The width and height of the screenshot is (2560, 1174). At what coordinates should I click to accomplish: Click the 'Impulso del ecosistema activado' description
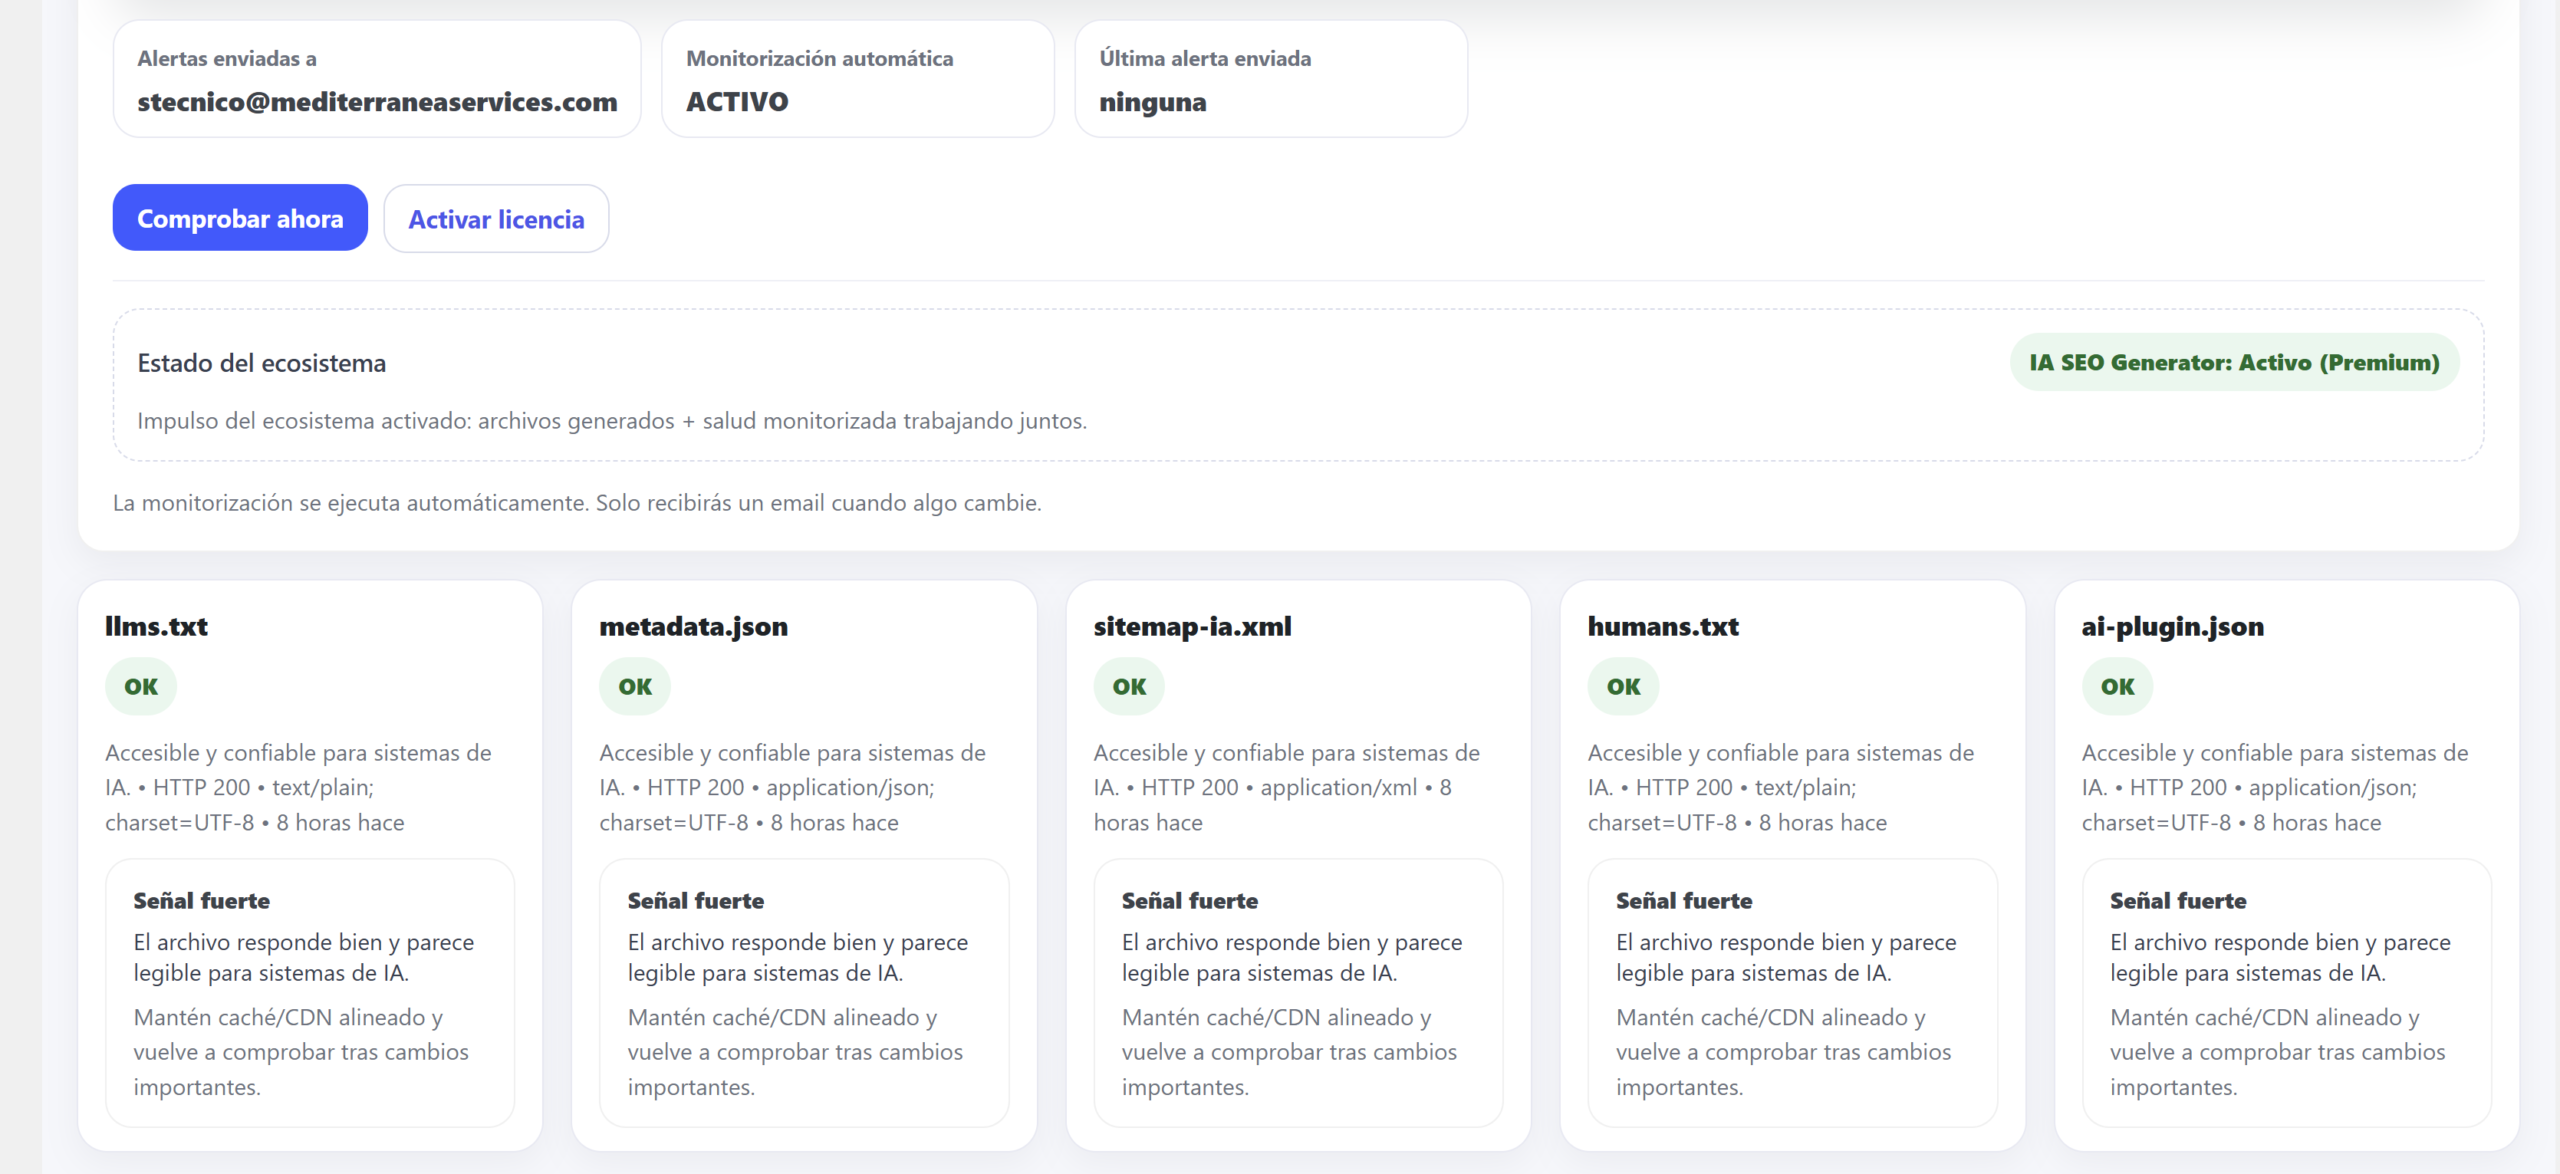point(612,421)
